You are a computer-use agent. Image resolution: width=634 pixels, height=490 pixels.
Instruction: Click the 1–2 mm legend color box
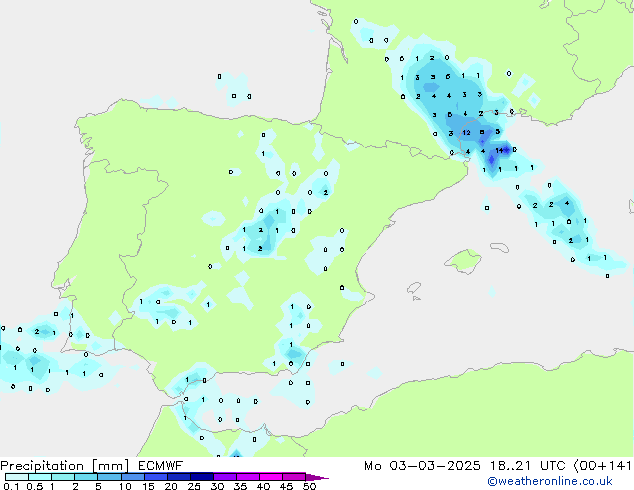pos(63,477)
